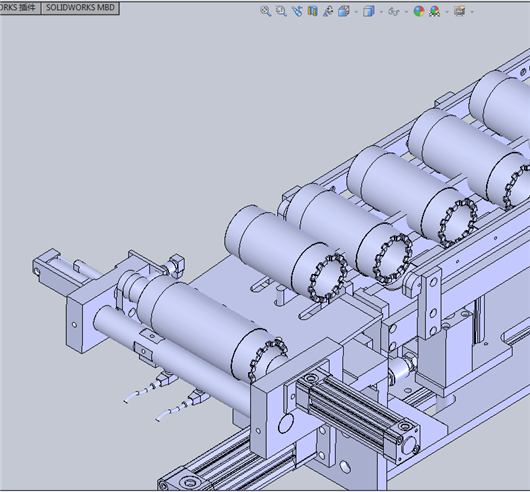
Task: Expand the Display Style dropdown arrow
Action: [x=381, y=12]
